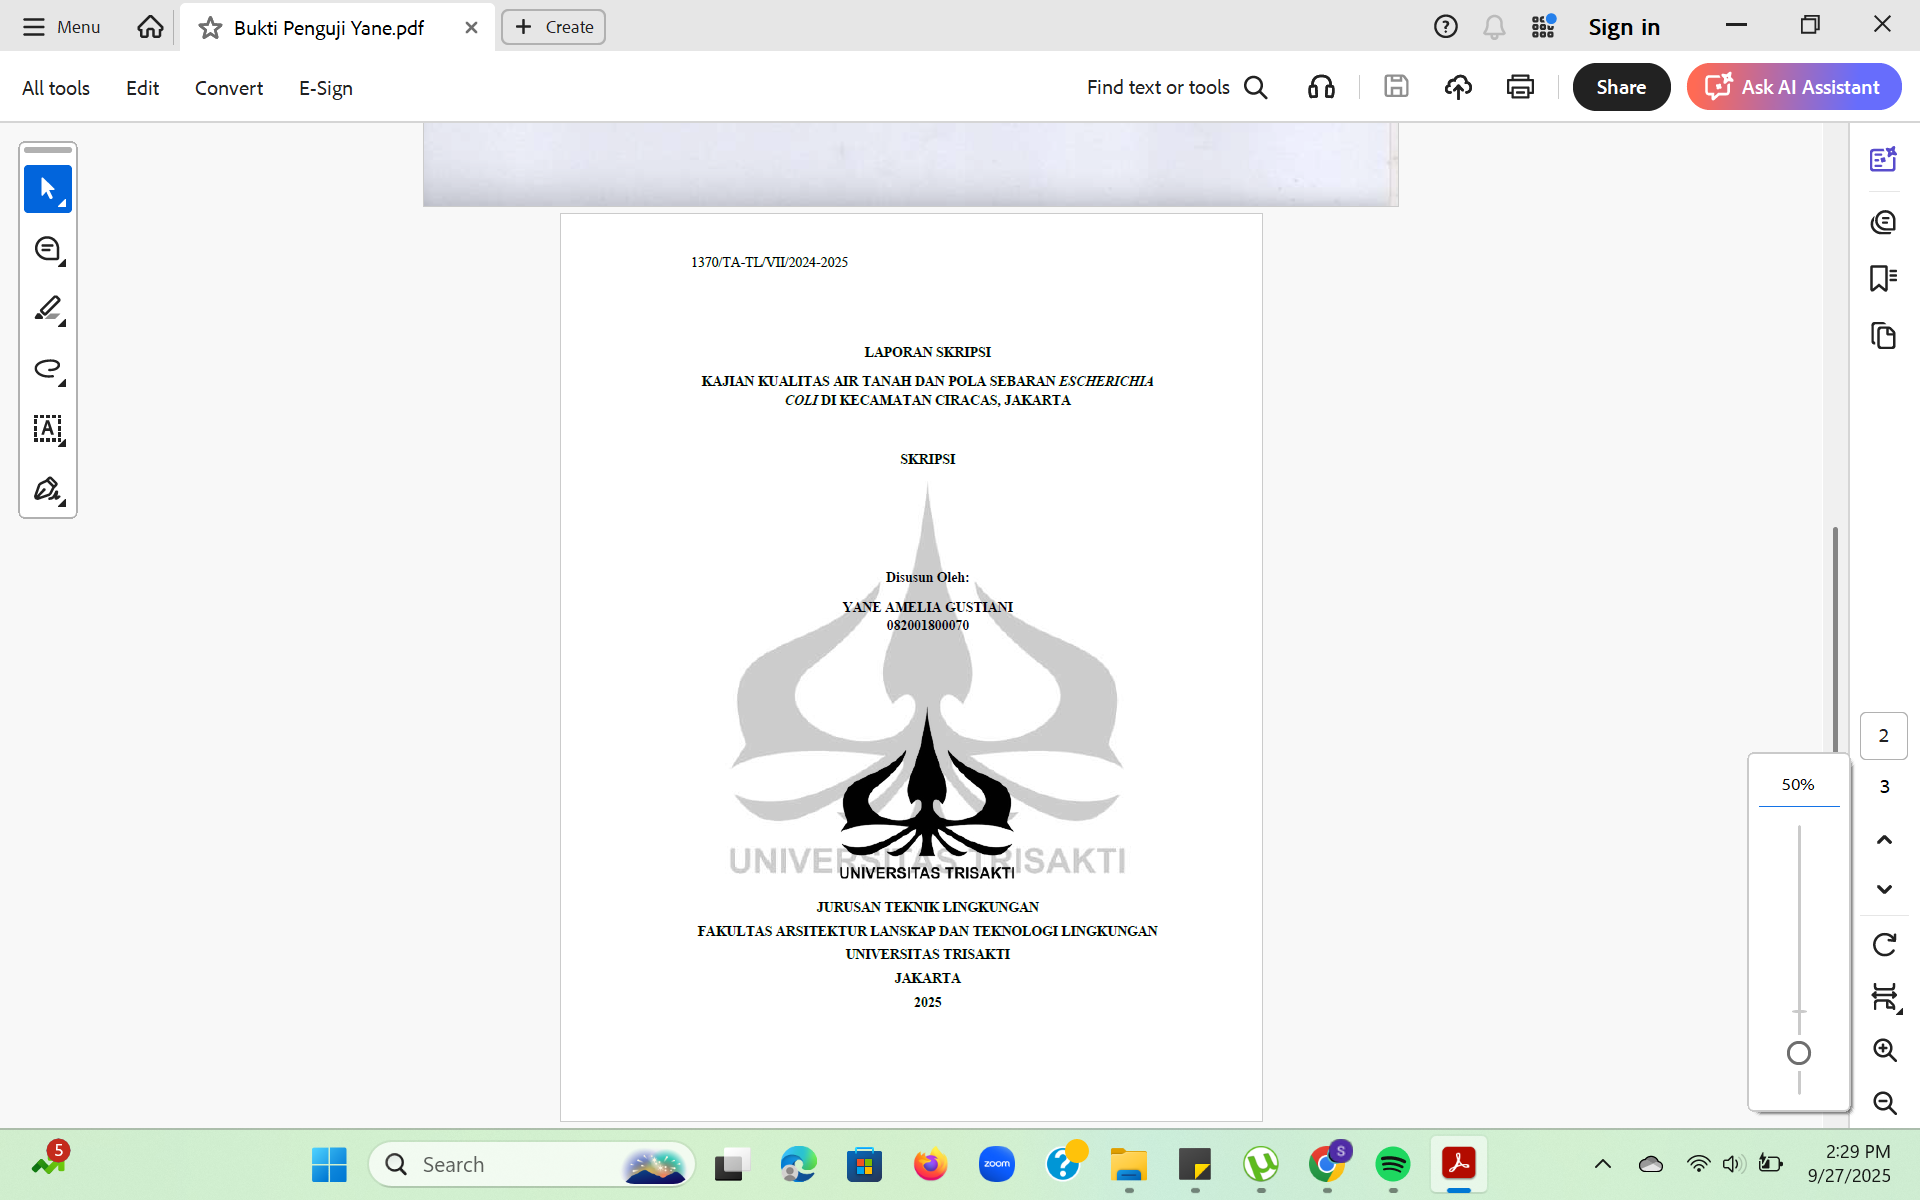Click the zoom slider handle
Viewport: 1920px width, 1200px height.
(1798, 1053)
